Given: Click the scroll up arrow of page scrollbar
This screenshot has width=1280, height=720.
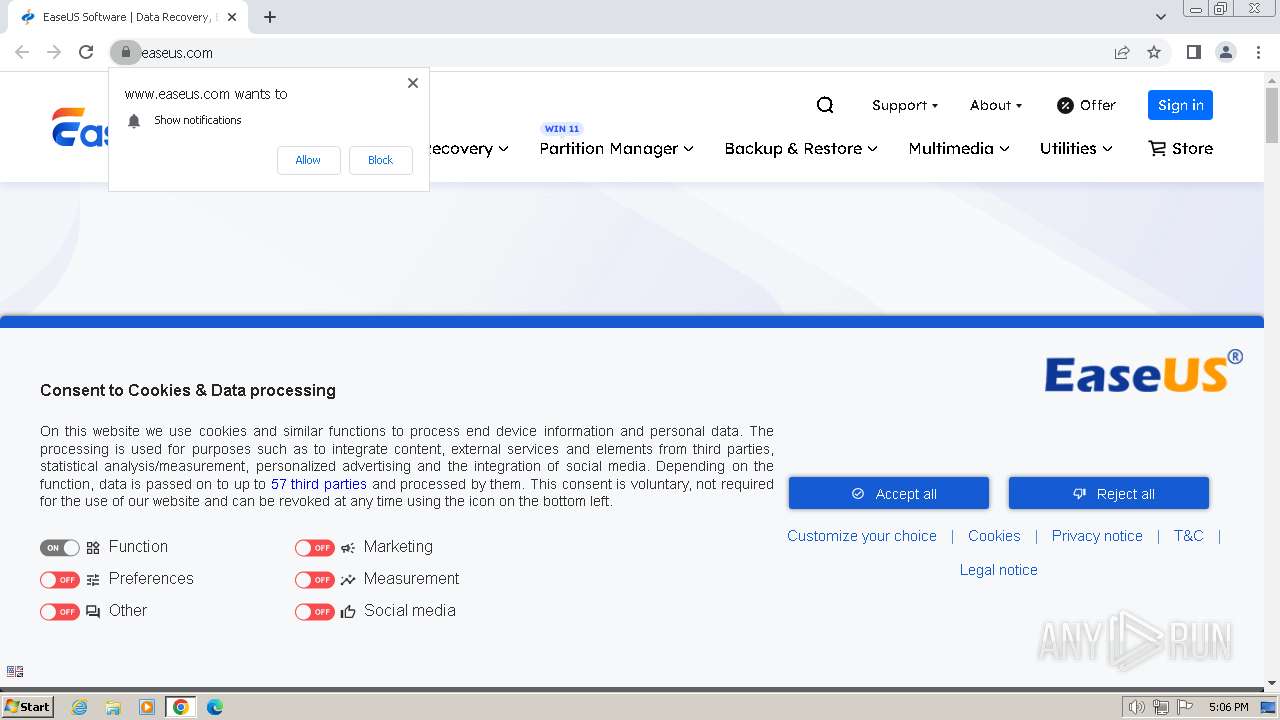Looking at the screenshot, I should point(1272,79).
